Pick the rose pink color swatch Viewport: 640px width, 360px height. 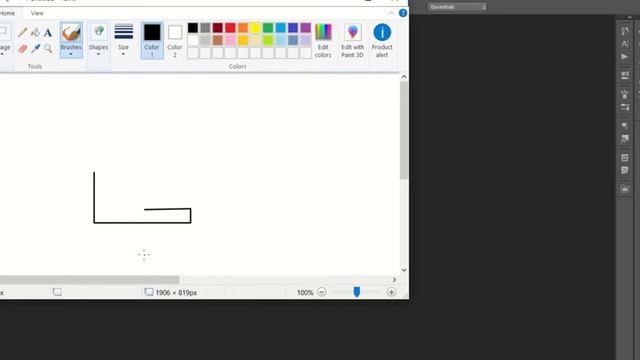tap(230, 40)
